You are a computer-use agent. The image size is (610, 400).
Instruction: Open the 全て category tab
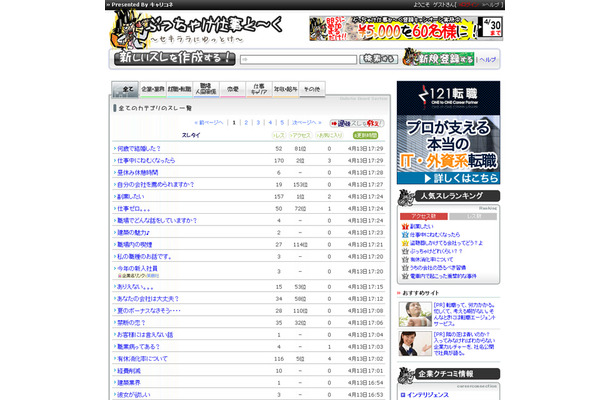pos(125,89)
